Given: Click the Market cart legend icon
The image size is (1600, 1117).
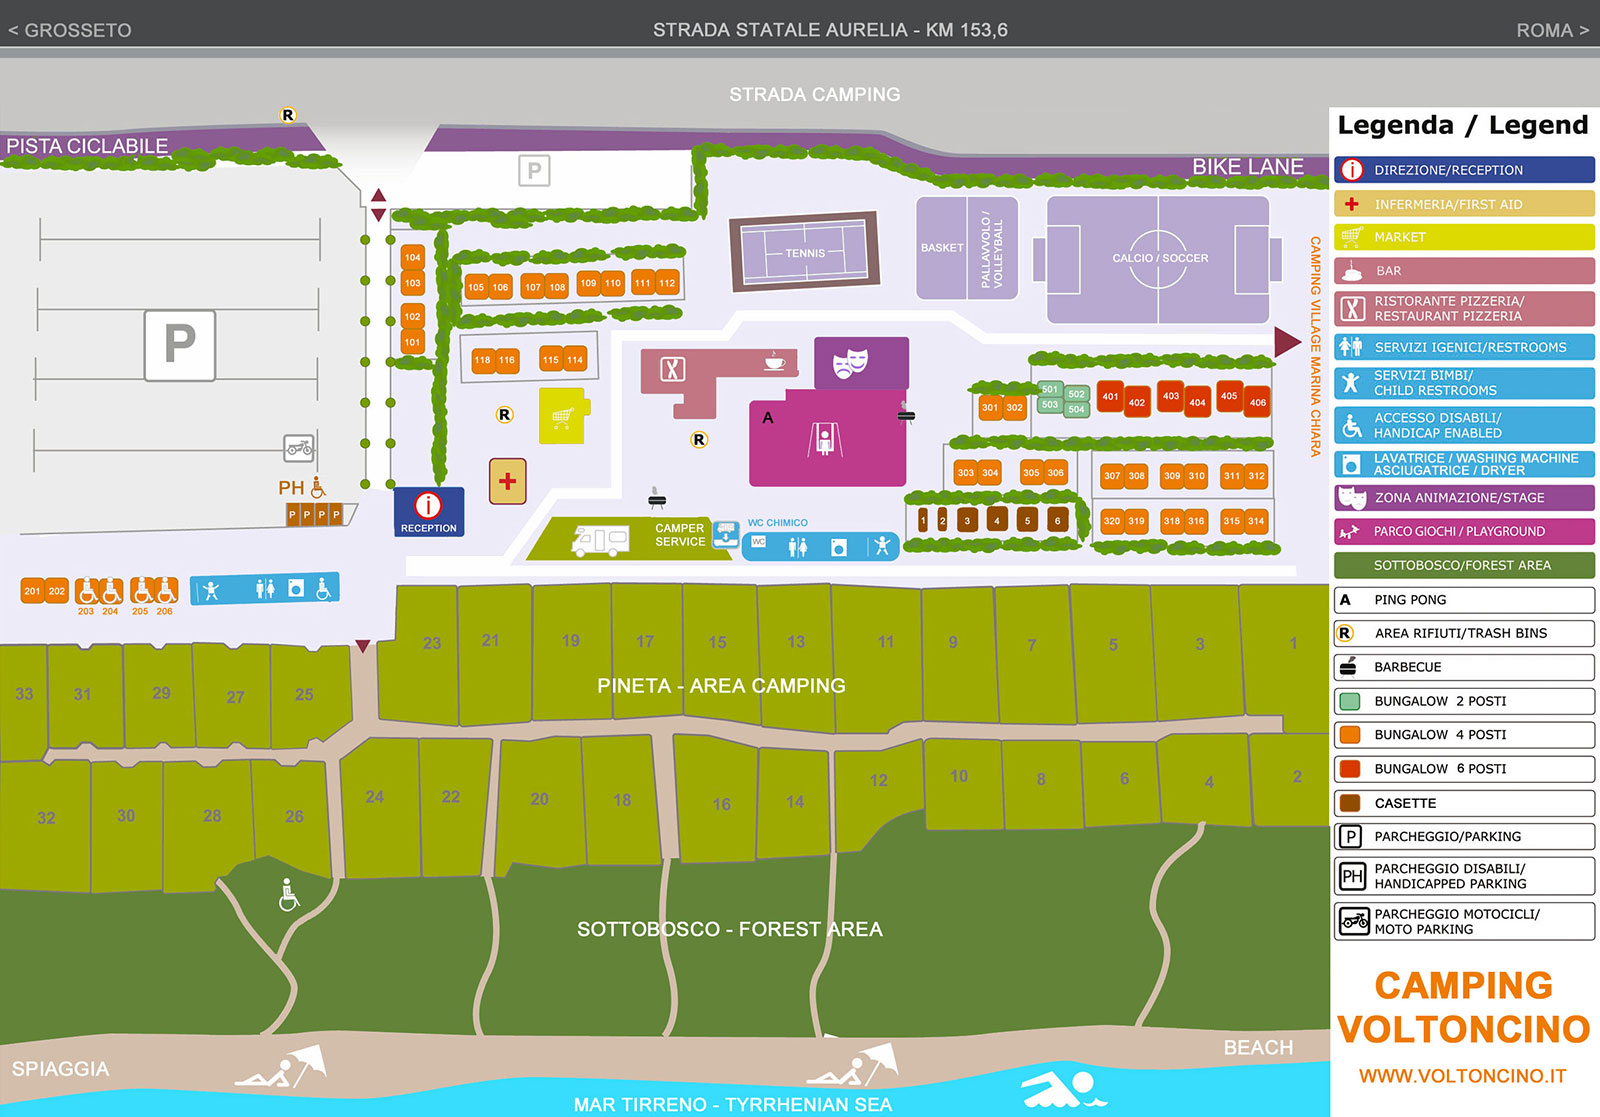Looking at the screenshot, I should [1352, 237].
